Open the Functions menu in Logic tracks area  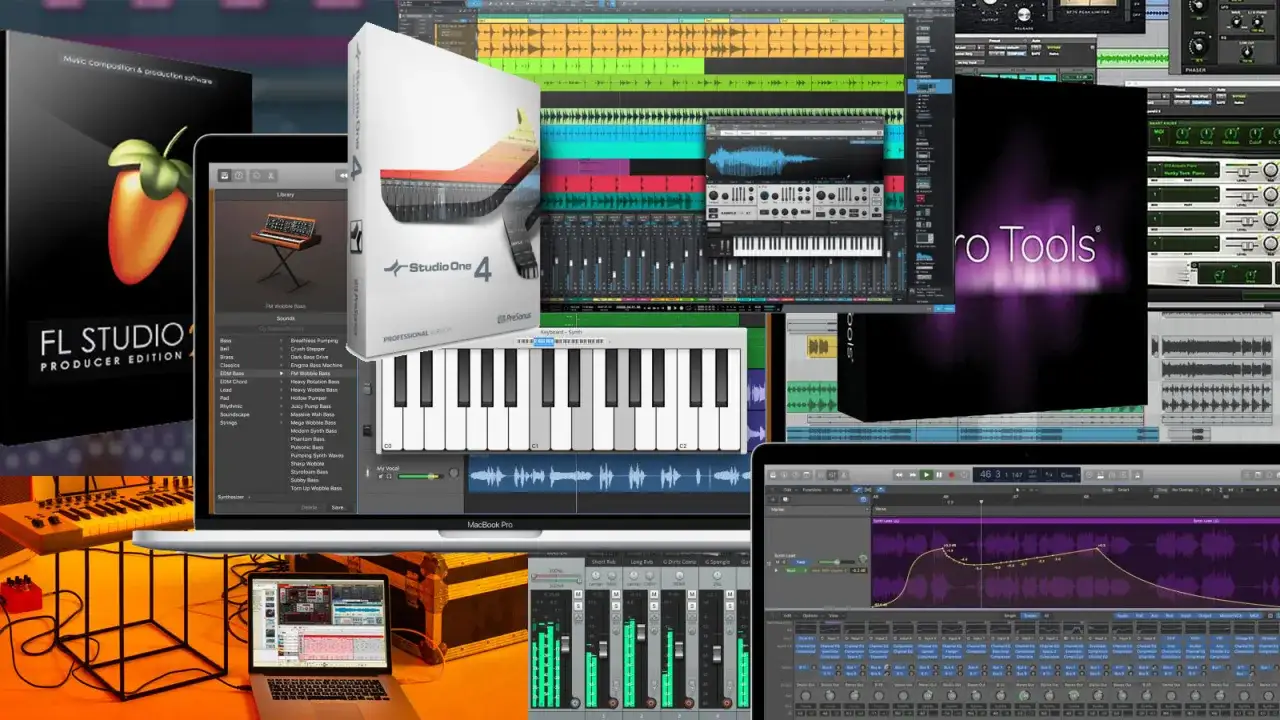(812, 490)
